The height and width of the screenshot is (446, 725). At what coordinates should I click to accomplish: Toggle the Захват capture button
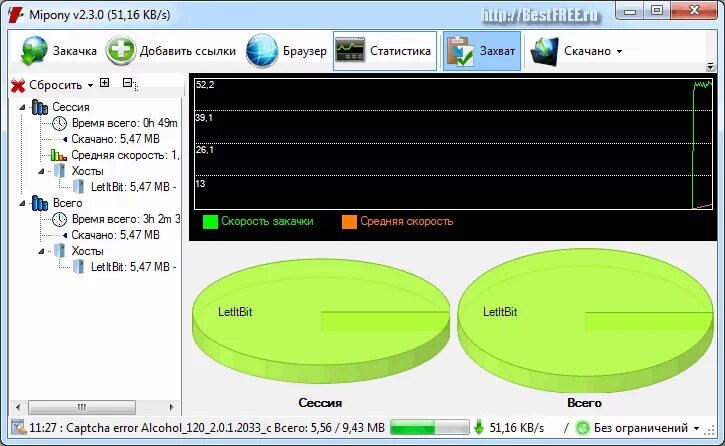[x=481, y=51]
